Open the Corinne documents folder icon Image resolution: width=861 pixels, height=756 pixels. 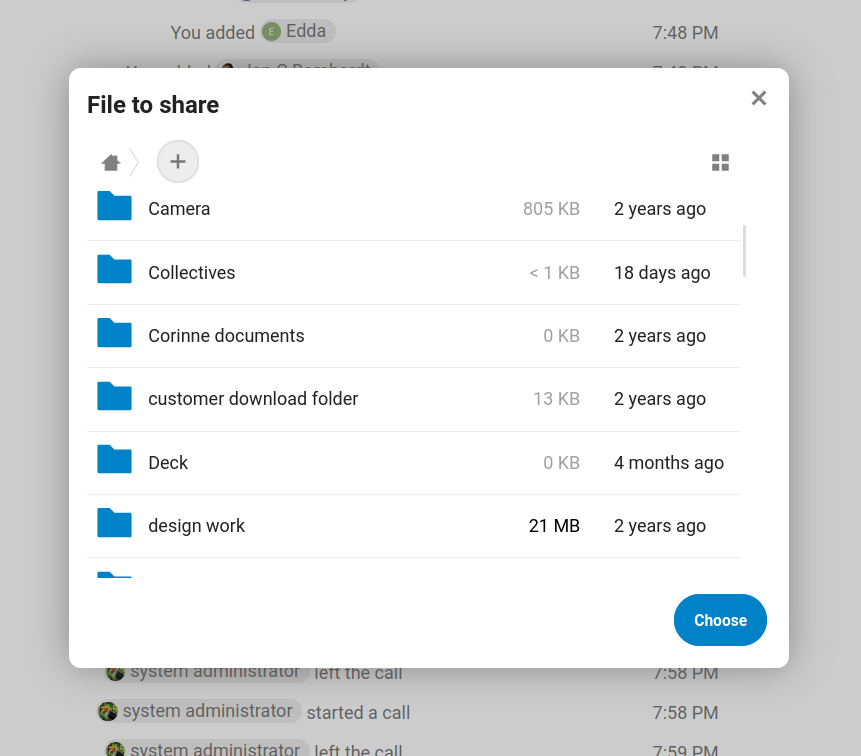point(113,335)
